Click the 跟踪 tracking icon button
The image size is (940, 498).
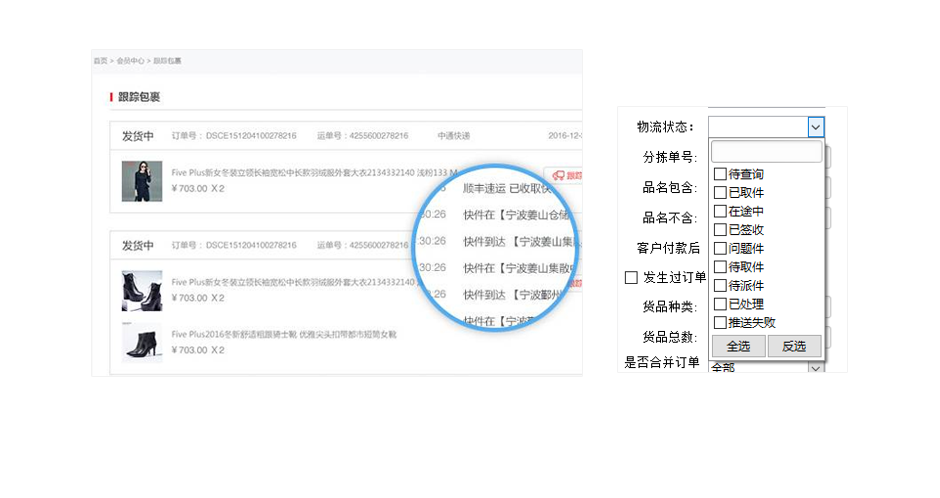click(566, 176)
